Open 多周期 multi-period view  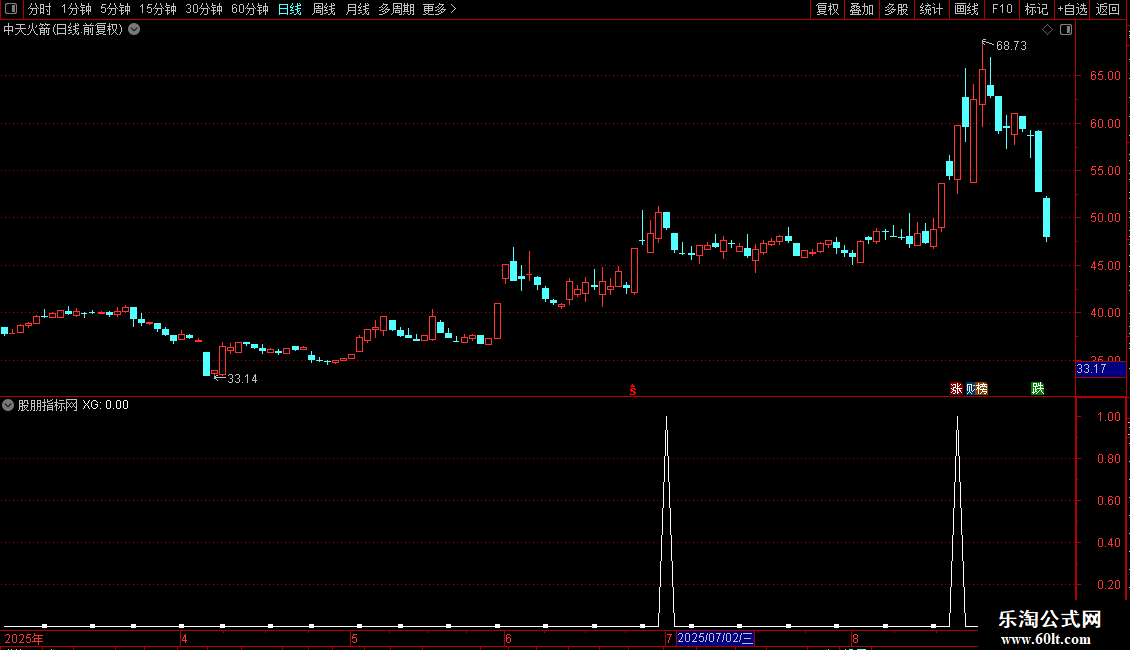tap(396, 9)
